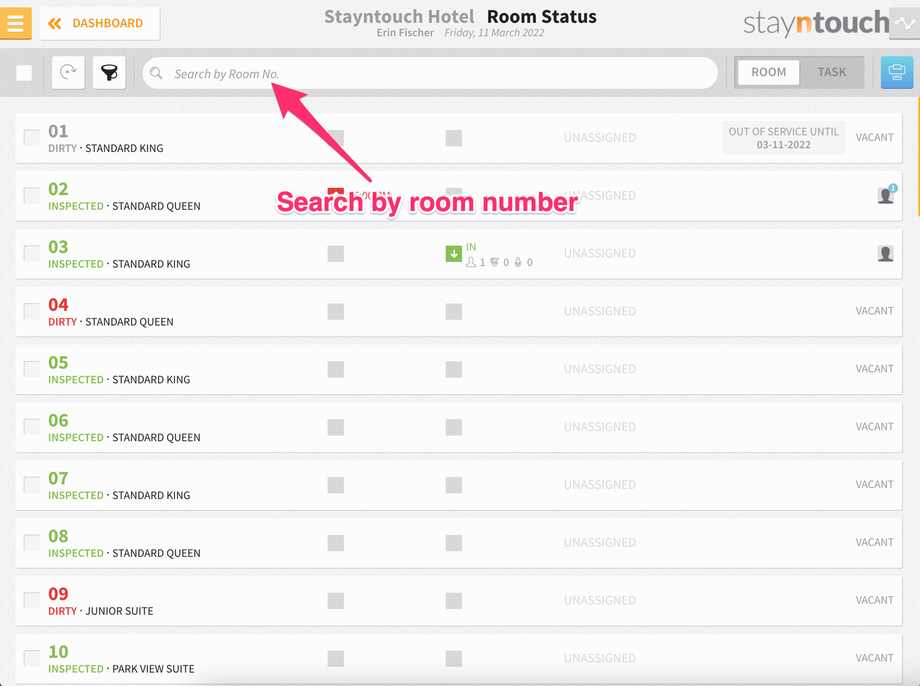Open room number 01
The height and width of the screenshot is (686, 920).
click(58, 131)
